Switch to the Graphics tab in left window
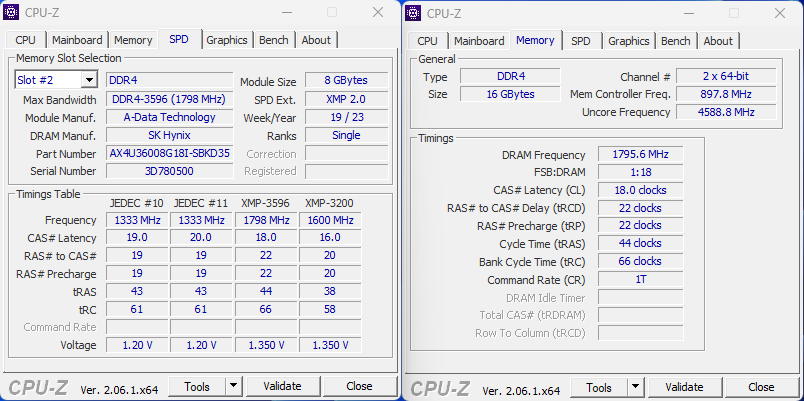The width and height of the screenshot is (804, 401). point(227,40)
